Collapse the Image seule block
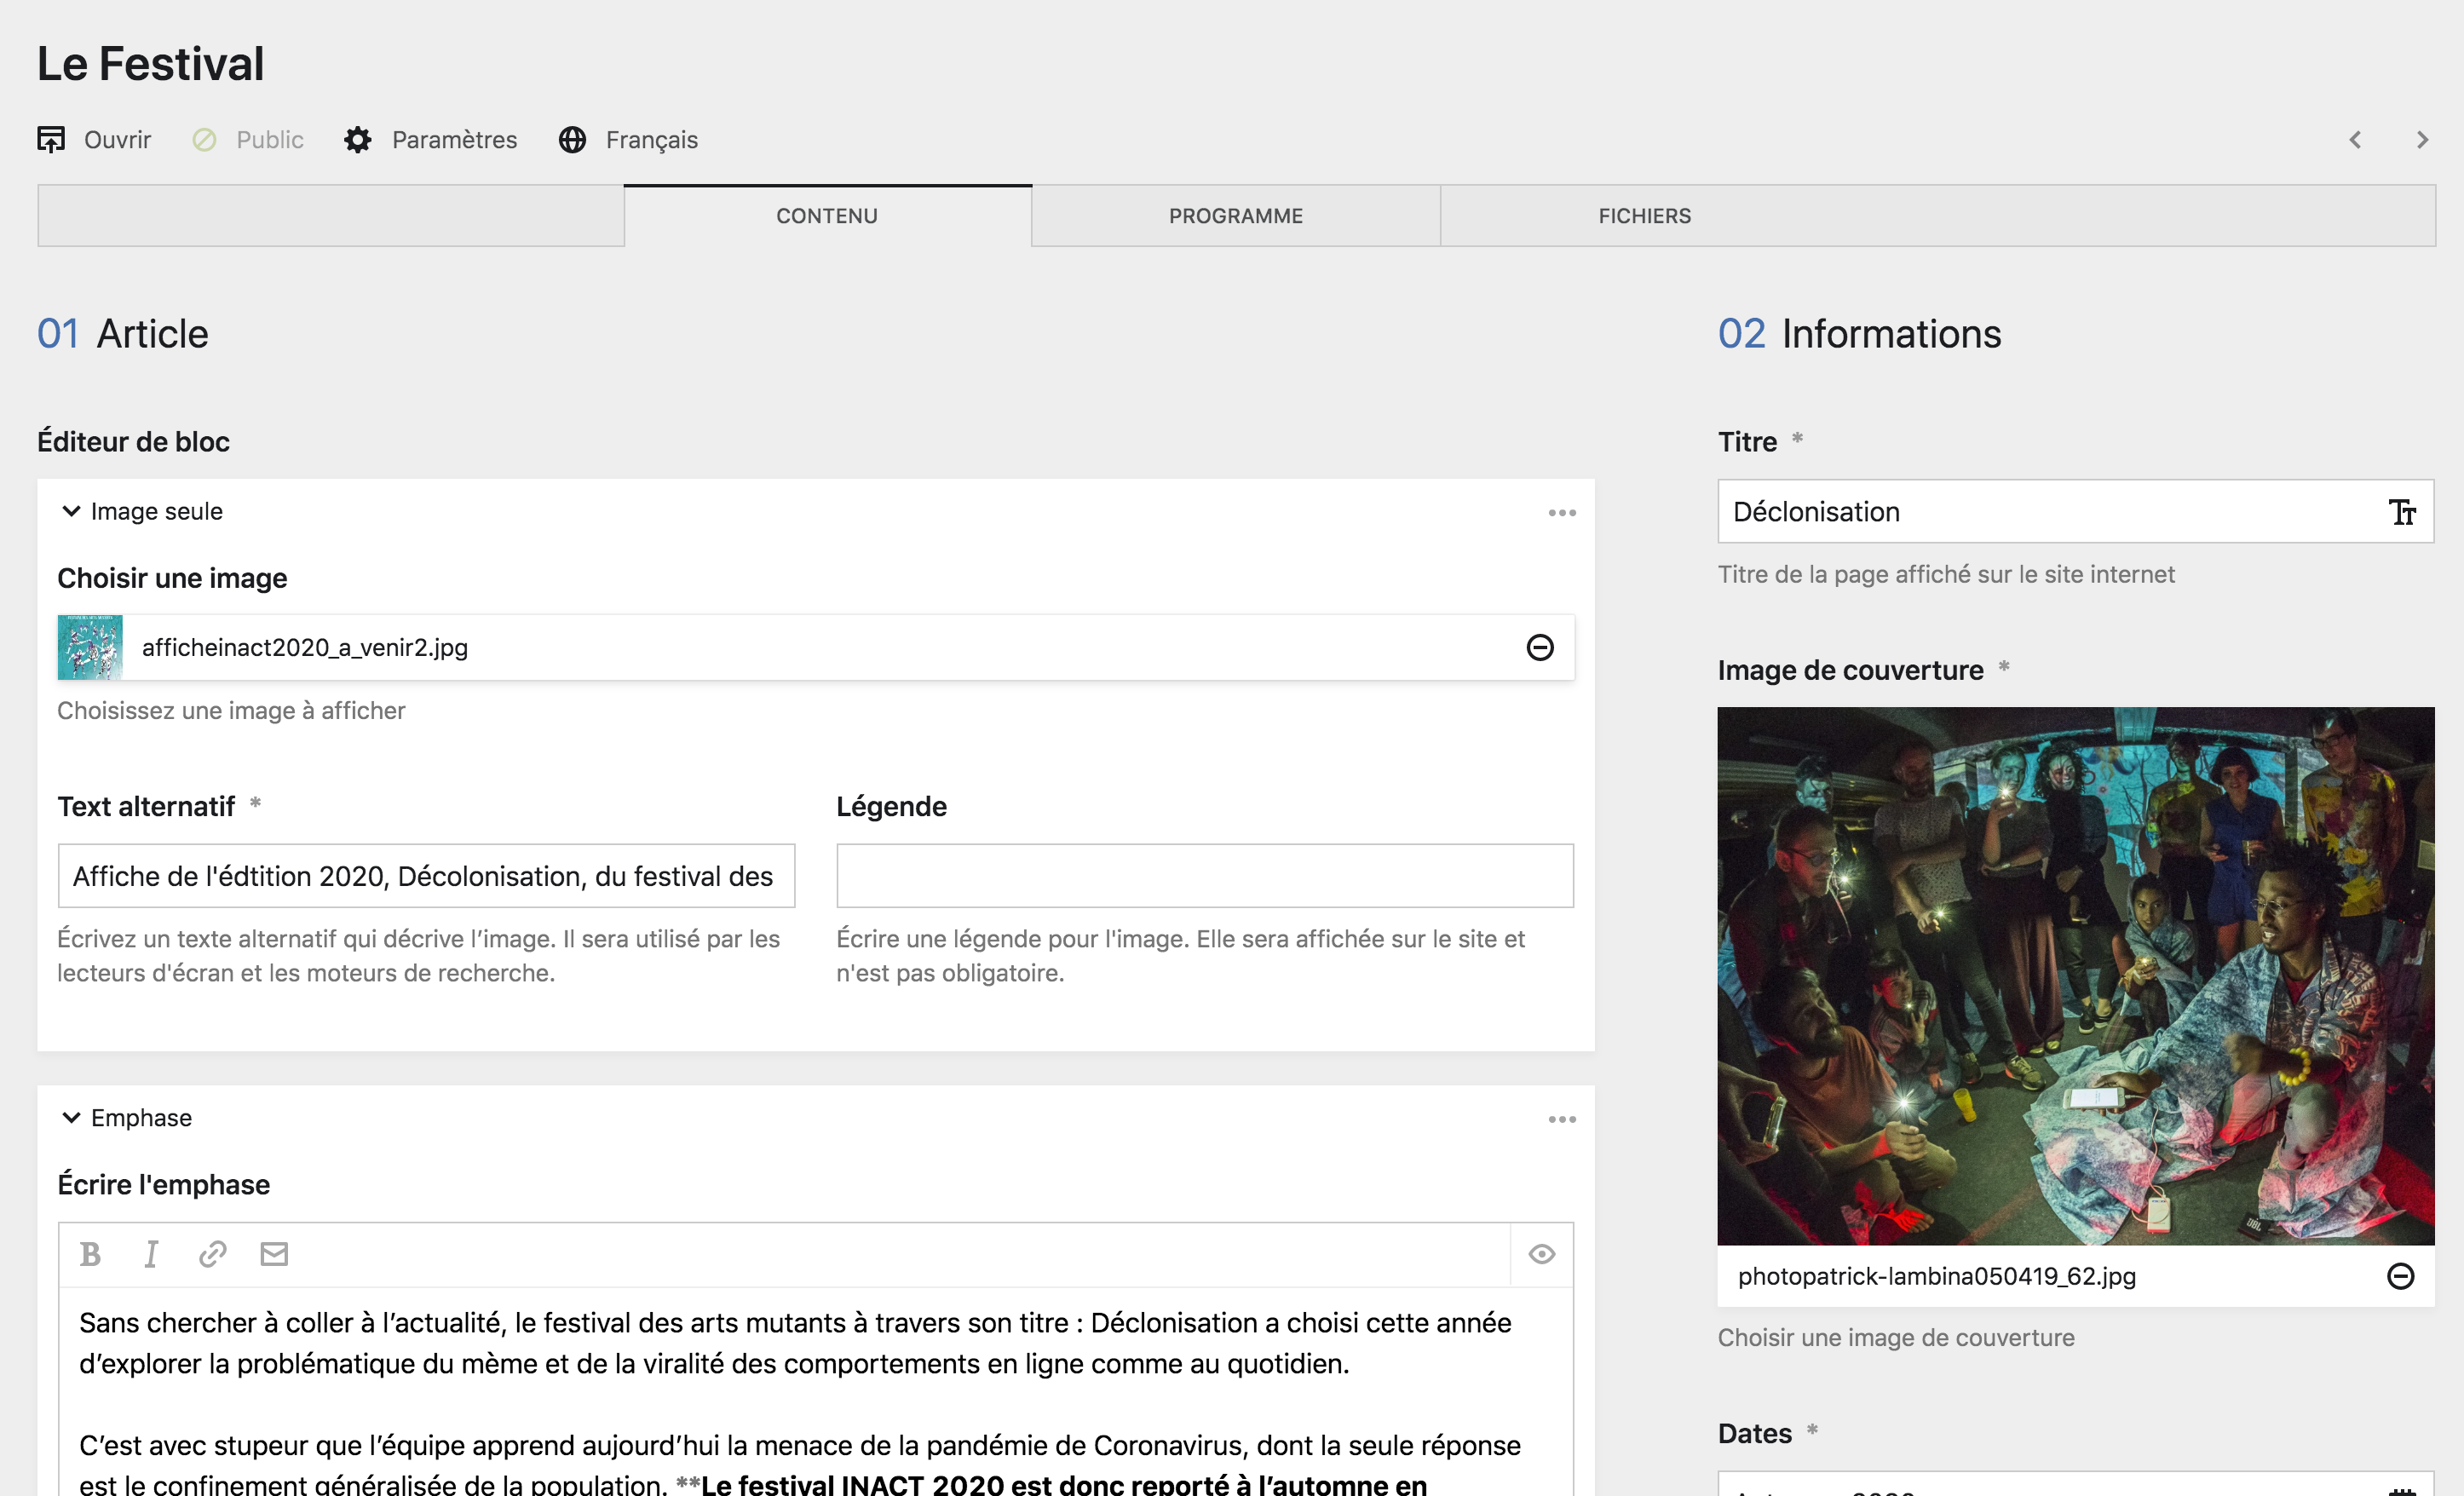The height and width of the screenshot is (1496, 2464). coord(71,511)
